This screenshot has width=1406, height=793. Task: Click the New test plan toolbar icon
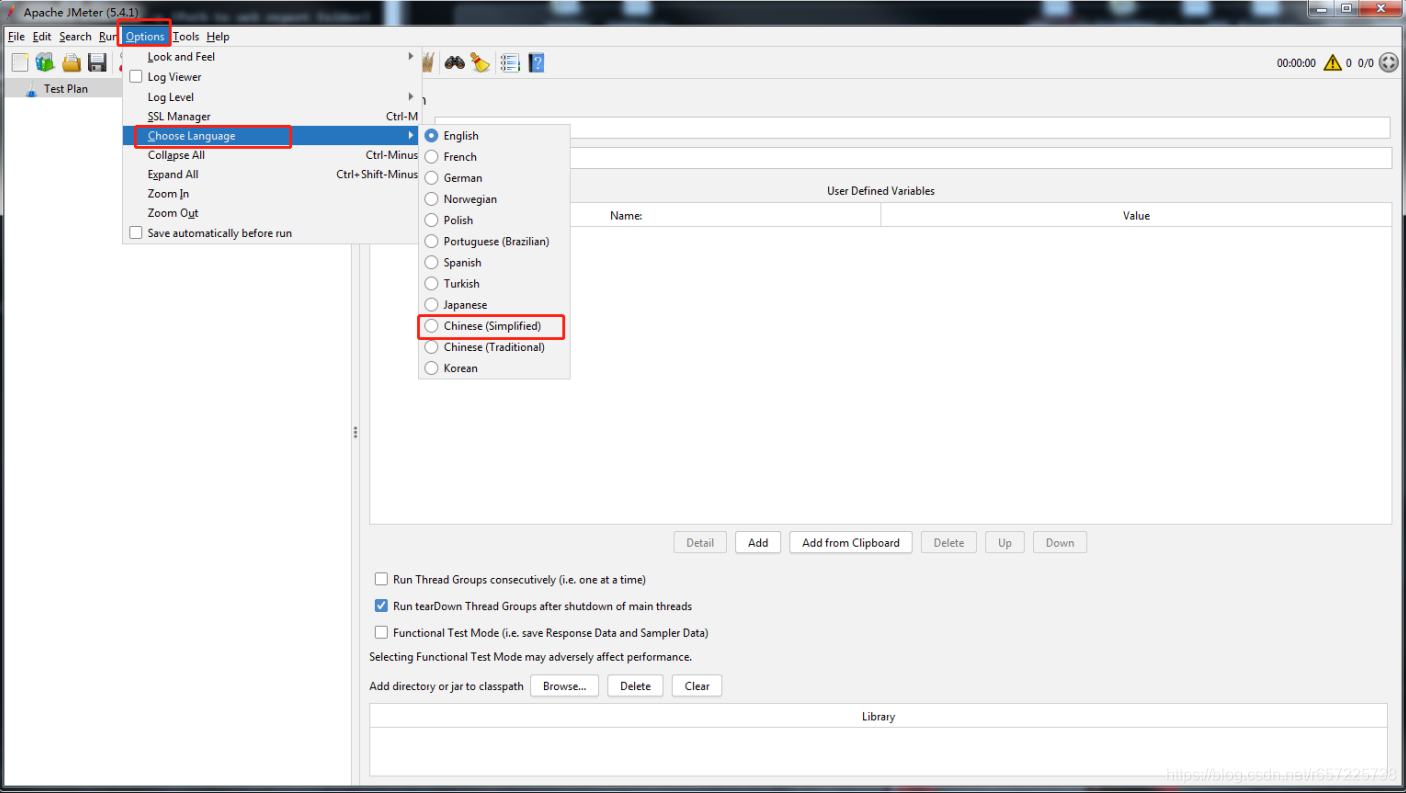(20, 63)
